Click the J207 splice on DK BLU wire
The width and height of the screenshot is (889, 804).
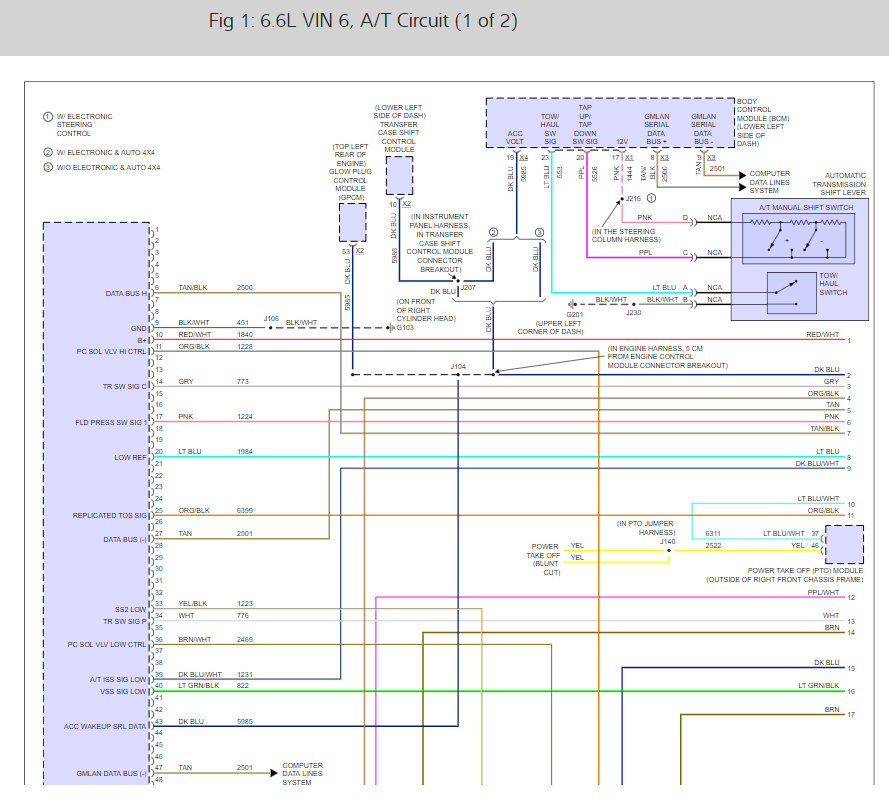click(x=458, y=283)
